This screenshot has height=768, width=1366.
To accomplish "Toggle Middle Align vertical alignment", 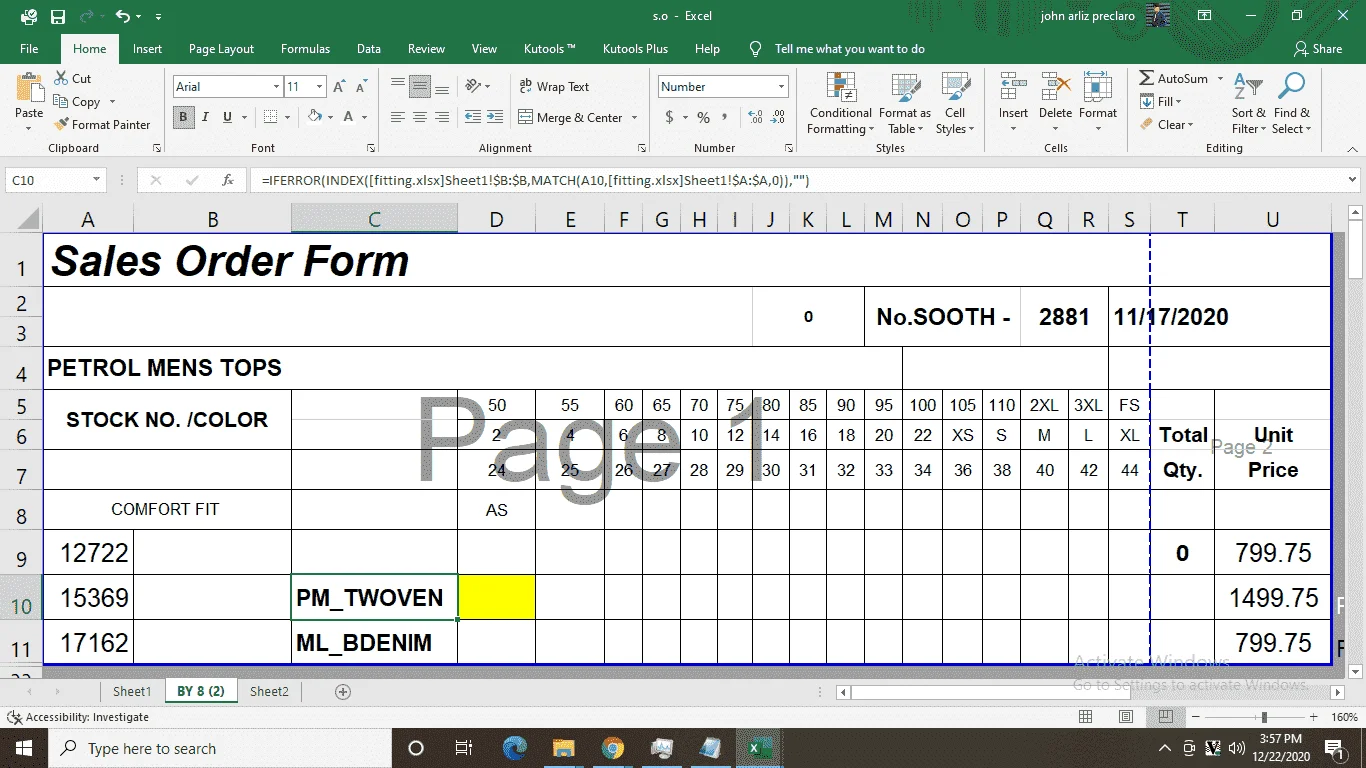I will [420, 87].
